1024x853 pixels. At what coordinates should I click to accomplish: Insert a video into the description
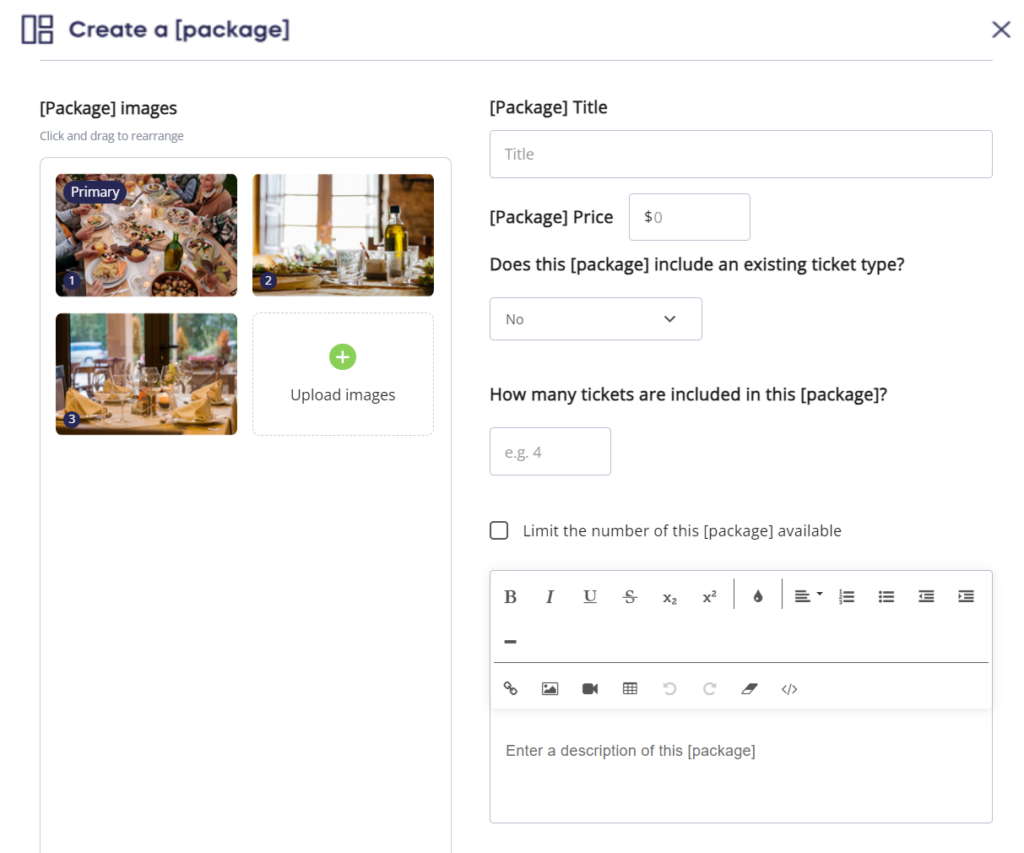(590, 688)
